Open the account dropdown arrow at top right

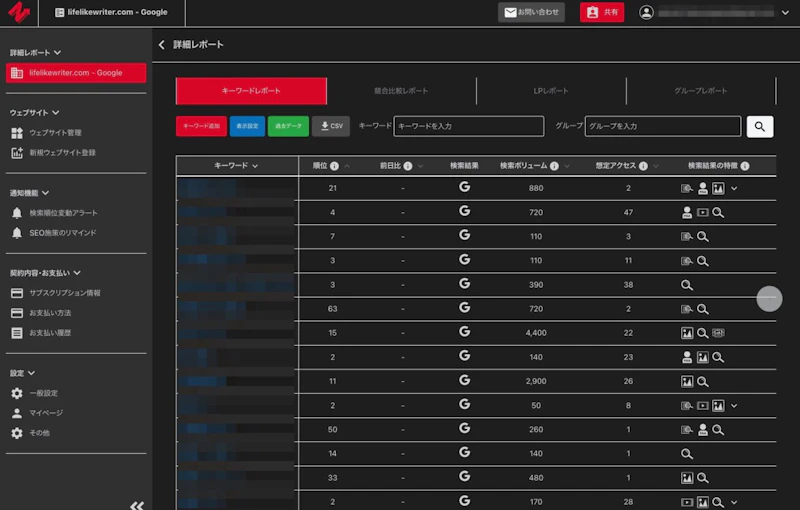click(x=785, y=13)
